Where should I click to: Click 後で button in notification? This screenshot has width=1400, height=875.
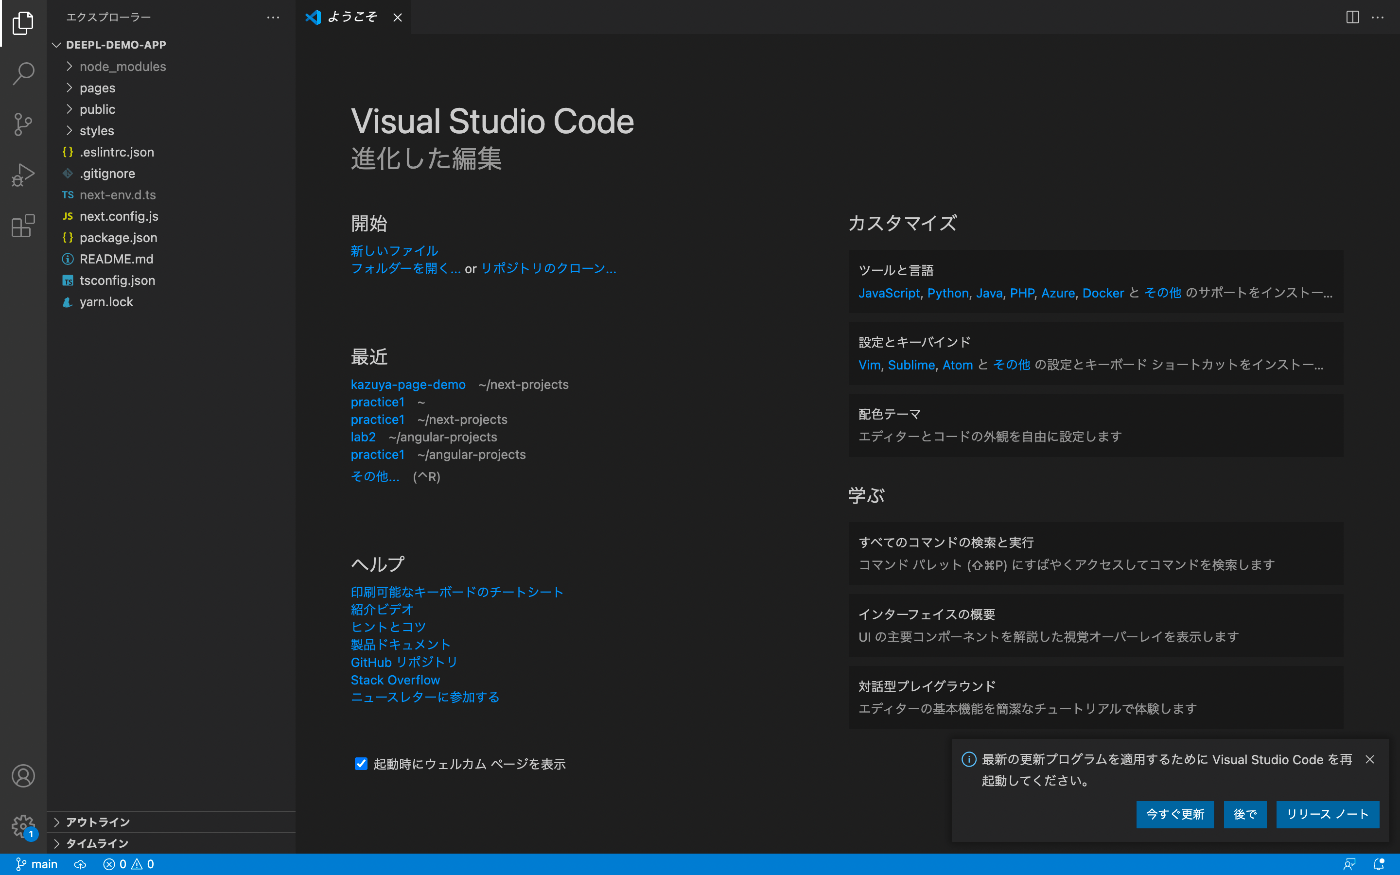[x=1245, y=814]
